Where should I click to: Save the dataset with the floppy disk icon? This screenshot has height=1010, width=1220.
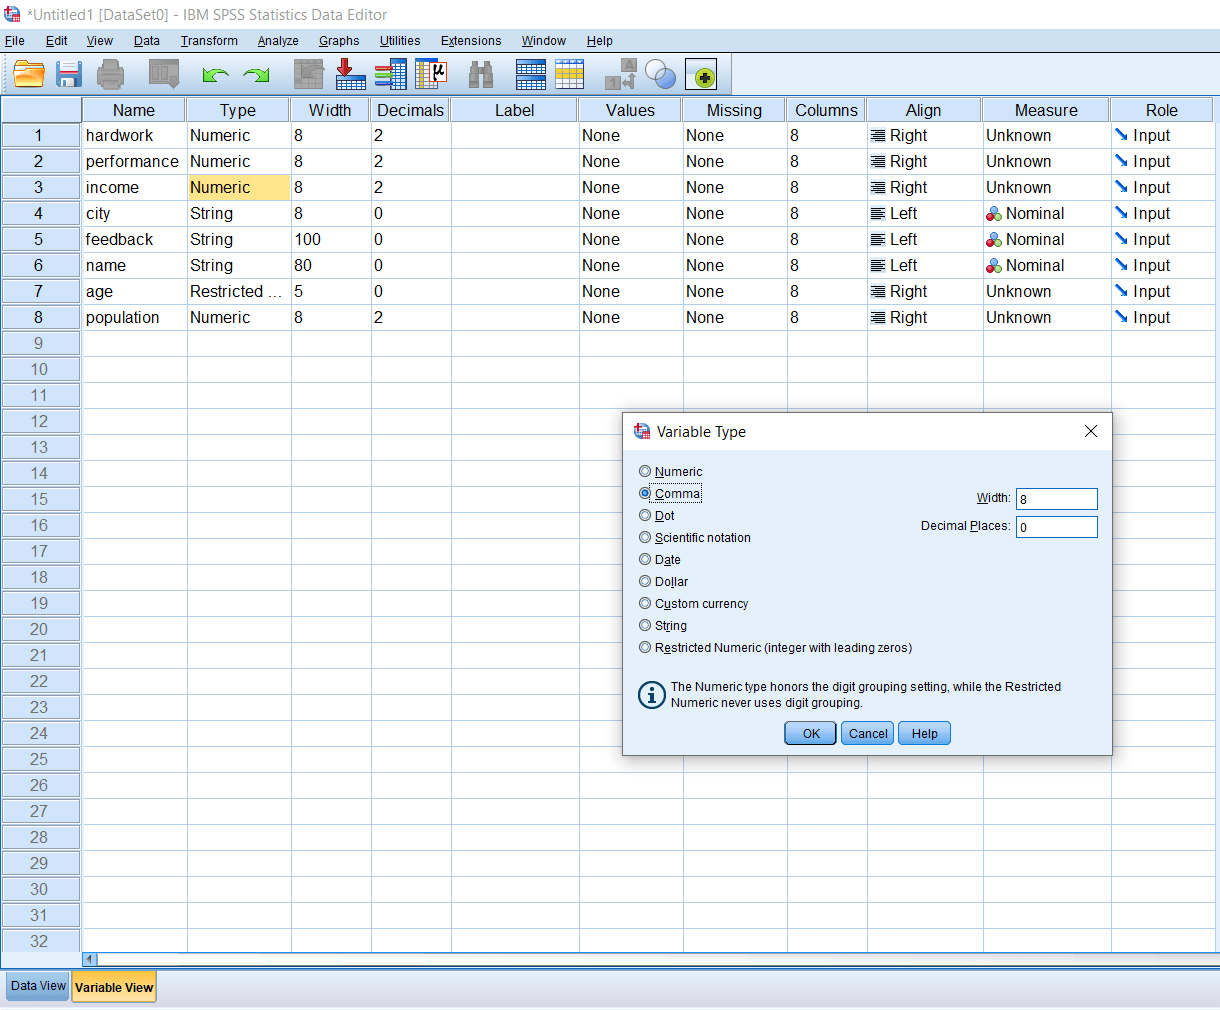point(69,75)
